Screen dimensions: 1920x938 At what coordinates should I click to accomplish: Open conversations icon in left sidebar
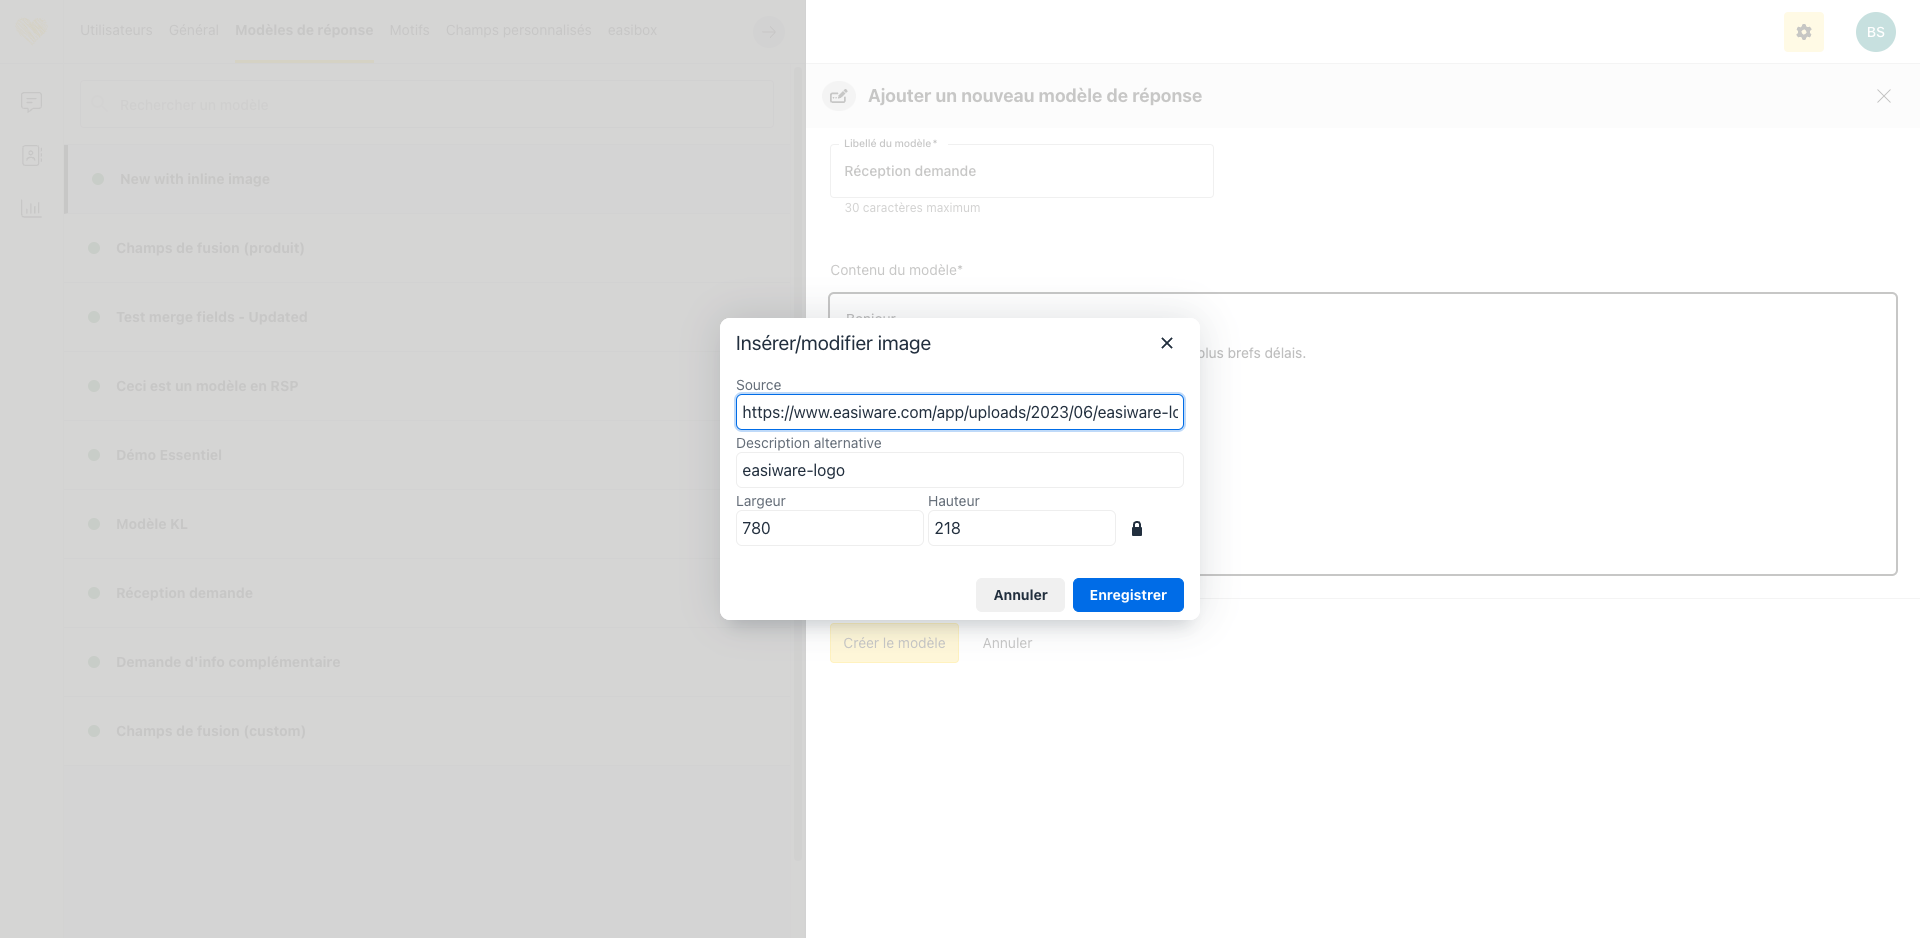click(32, 102)
